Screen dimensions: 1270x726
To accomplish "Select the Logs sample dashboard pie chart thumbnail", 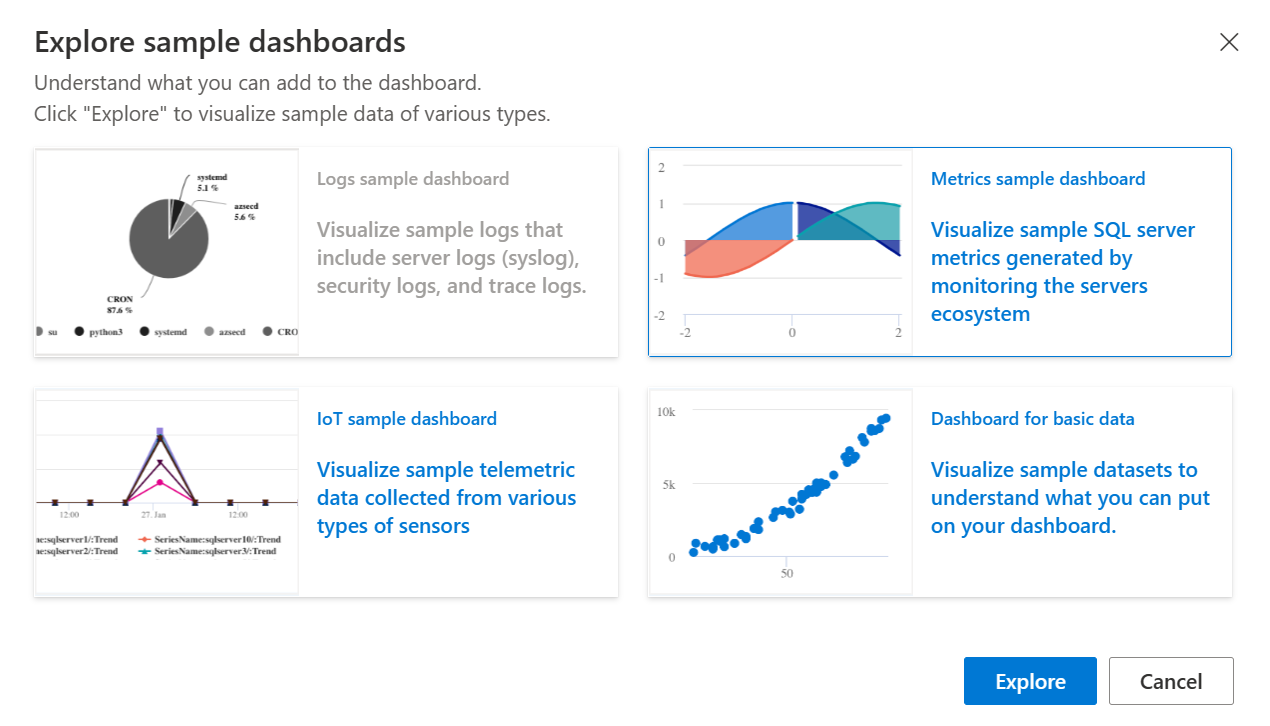I will click(x=167, y=251).
